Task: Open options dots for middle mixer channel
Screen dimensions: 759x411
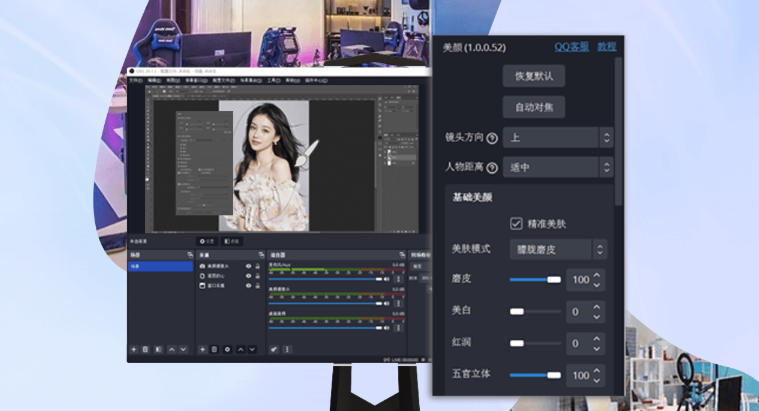Action: pos(398,304)
